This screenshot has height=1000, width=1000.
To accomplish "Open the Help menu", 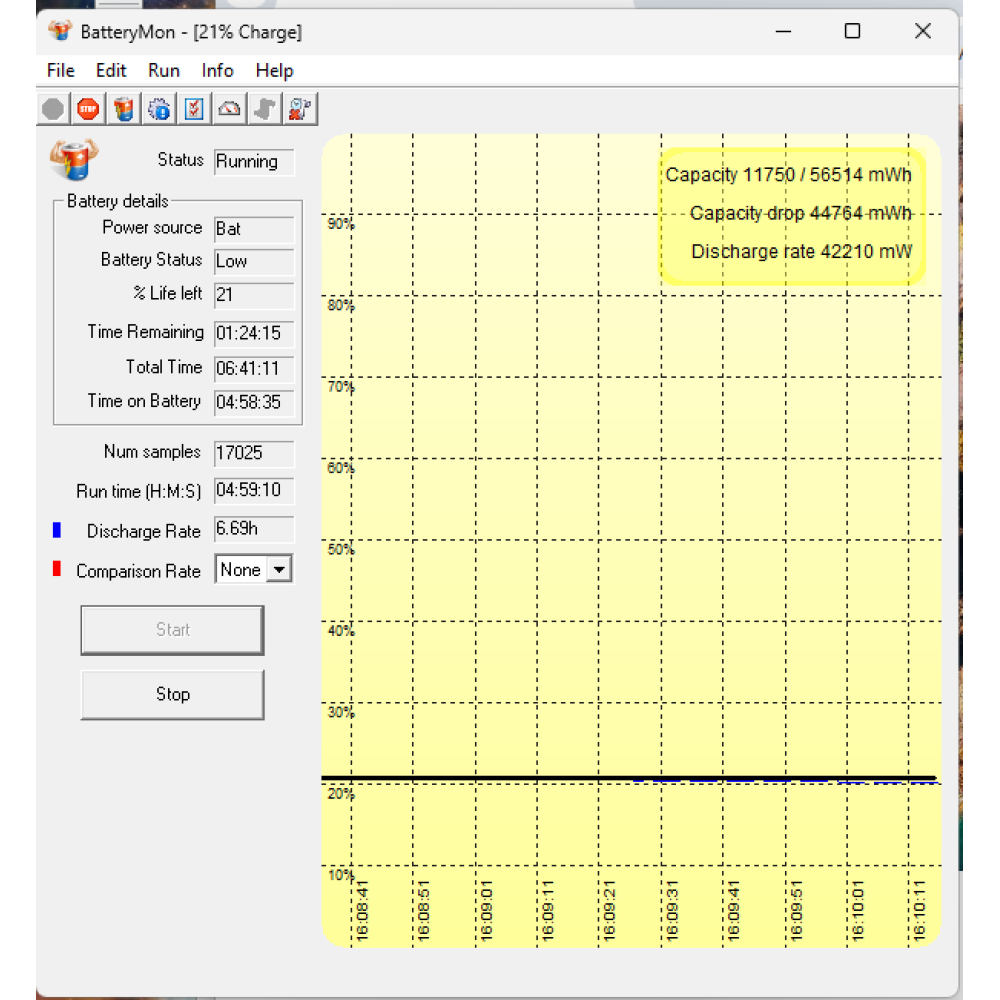I will click(274, 70).
